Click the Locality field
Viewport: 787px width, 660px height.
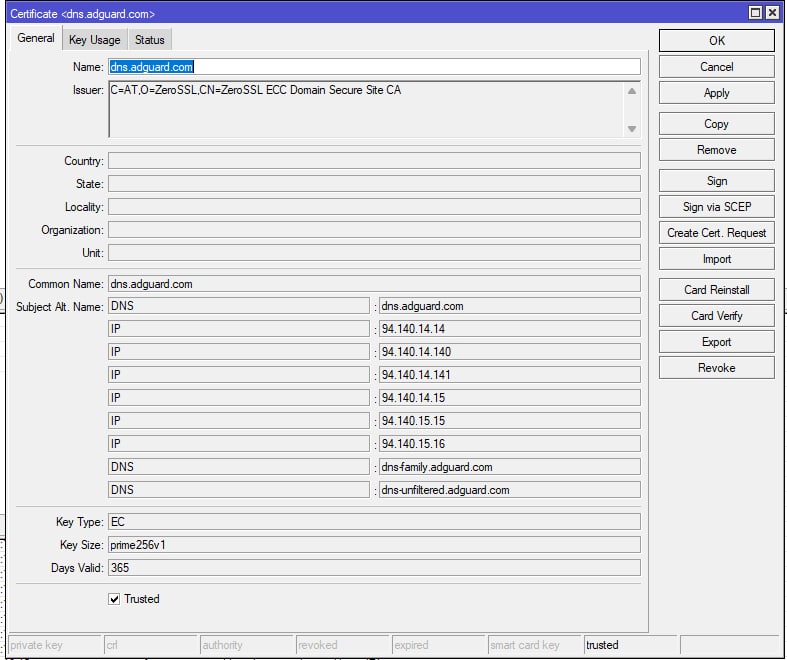[x=374, y=207]
